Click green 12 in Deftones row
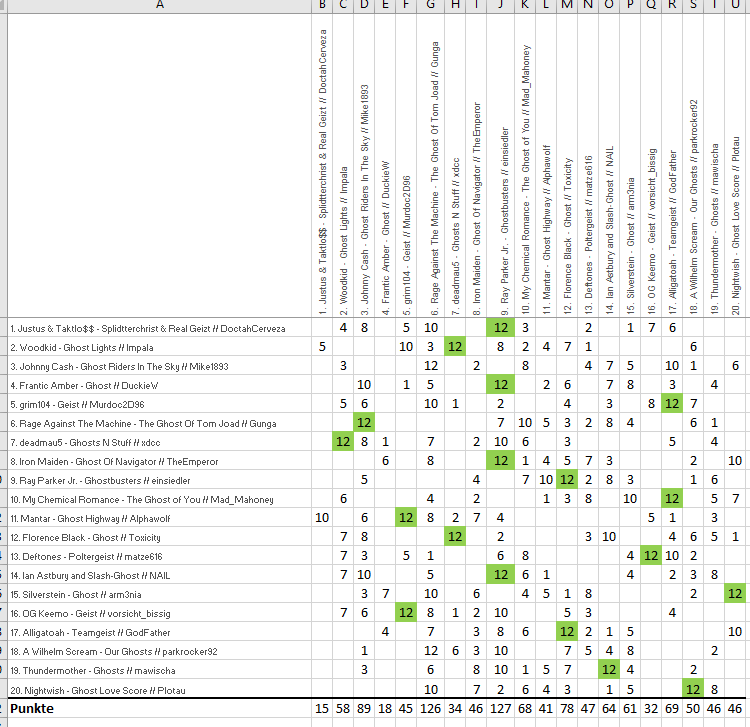Viewport: 750px width, 727px height. click(651, 555)
